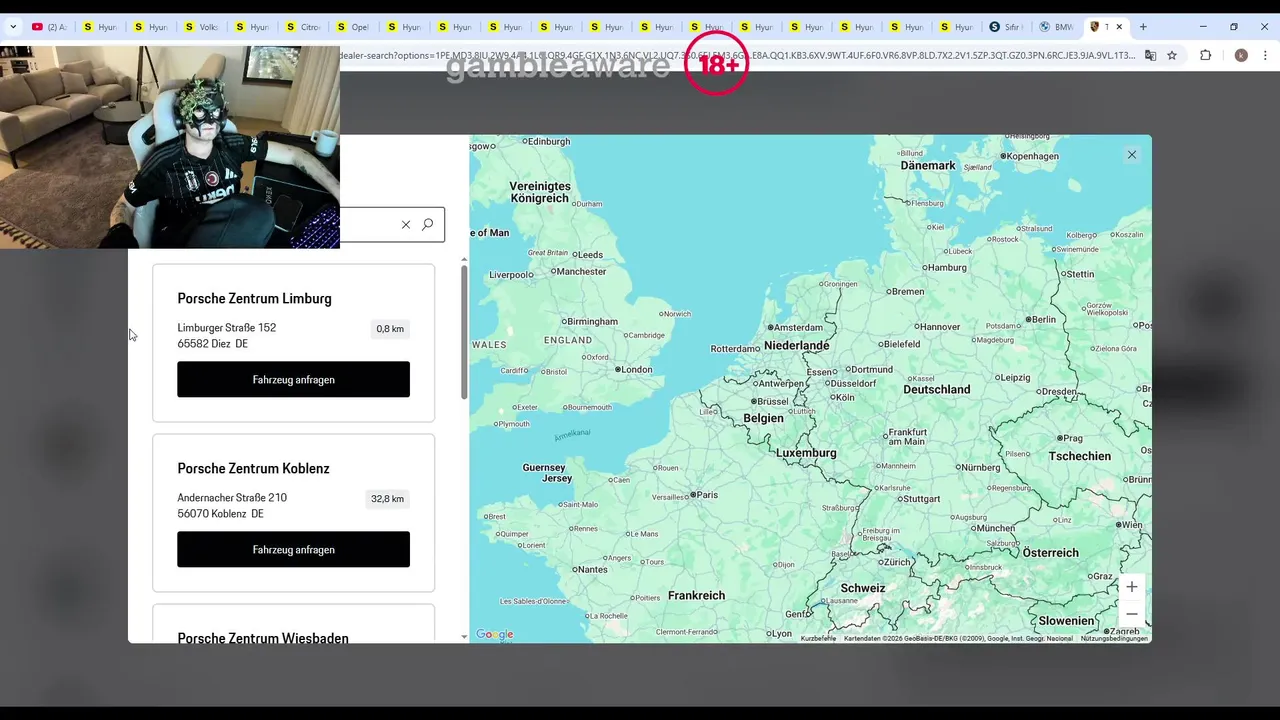The width and height of the screenshot is (1280, 720).
Task: Switch to the Volks tab
Action: click(201, 27)
